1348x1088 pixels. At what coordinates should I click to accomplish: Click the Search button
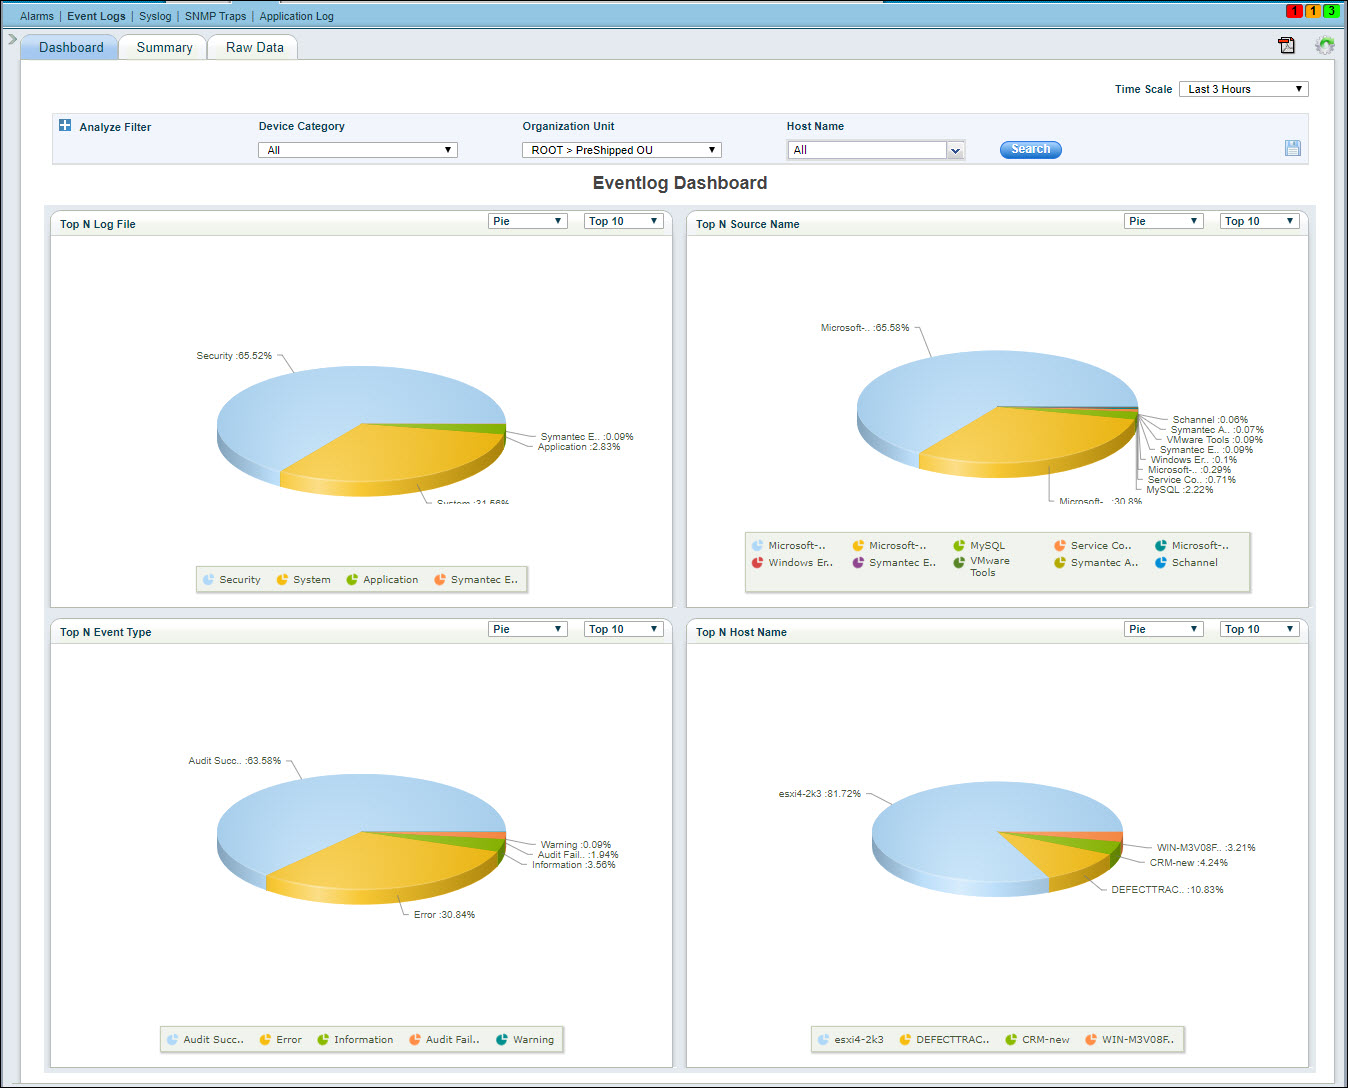click(1030, 149)
